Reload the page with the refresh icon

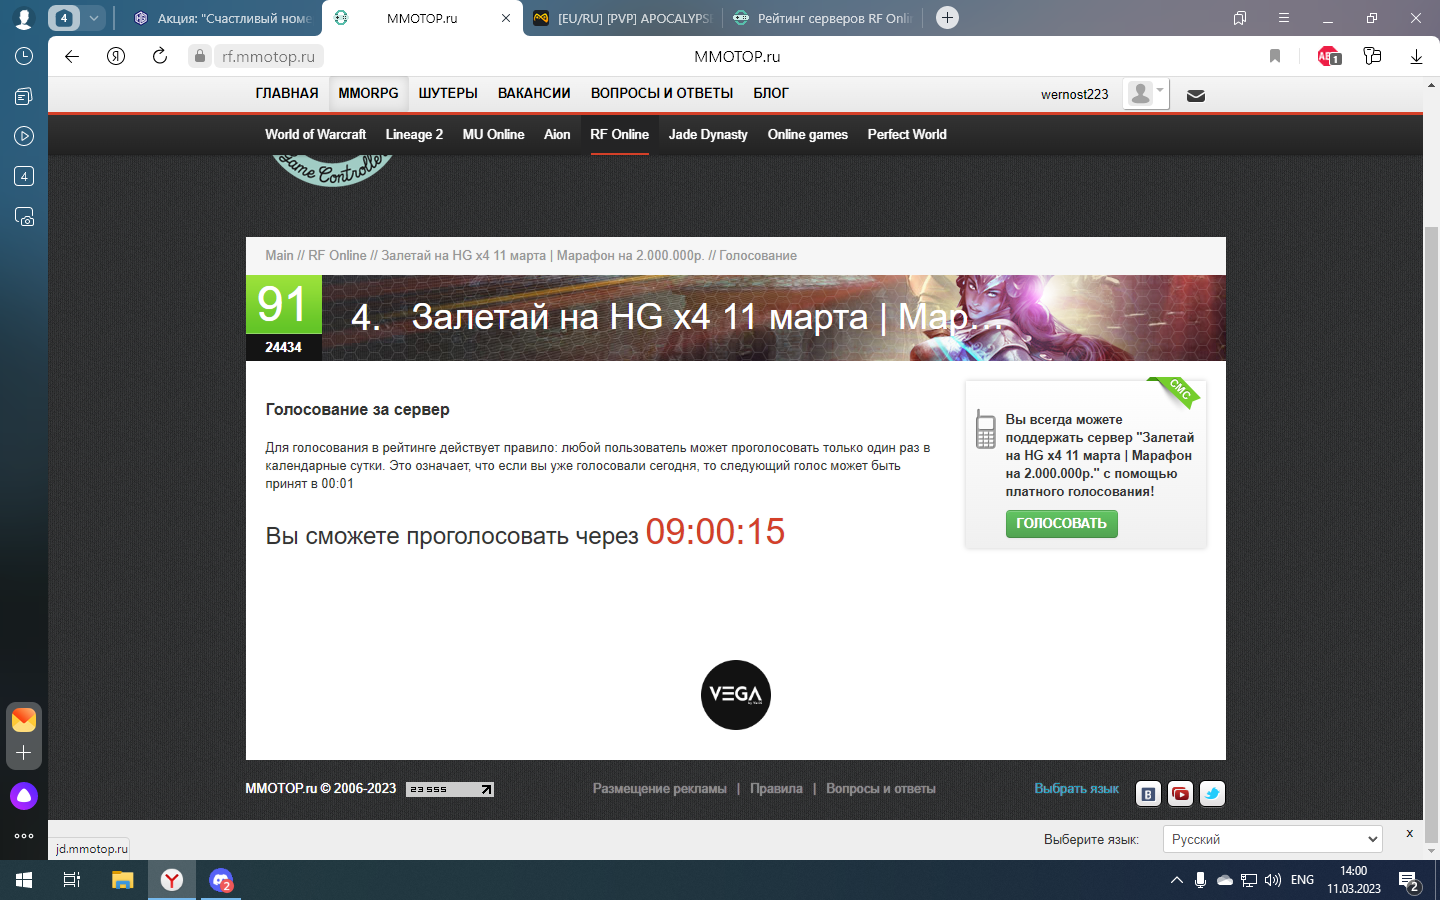(x=160, y=56)
